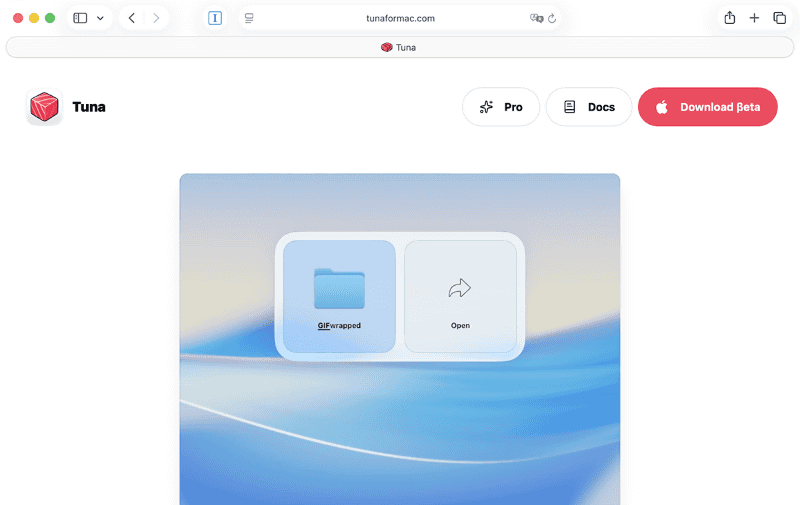Reload the page with the refresh icon
This screenshot has width=800, height=505.
(x=552, y=18)
